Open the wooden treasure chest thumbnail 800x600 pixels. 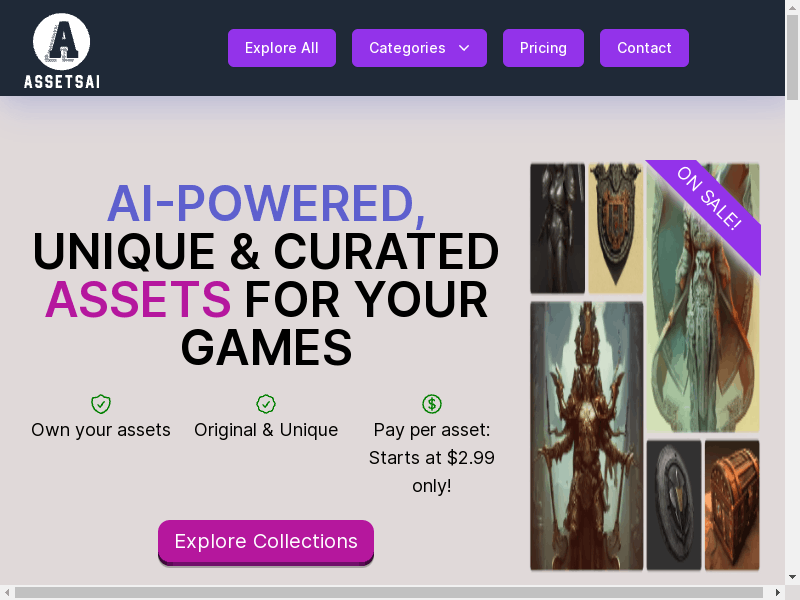[x=732, y=505]
